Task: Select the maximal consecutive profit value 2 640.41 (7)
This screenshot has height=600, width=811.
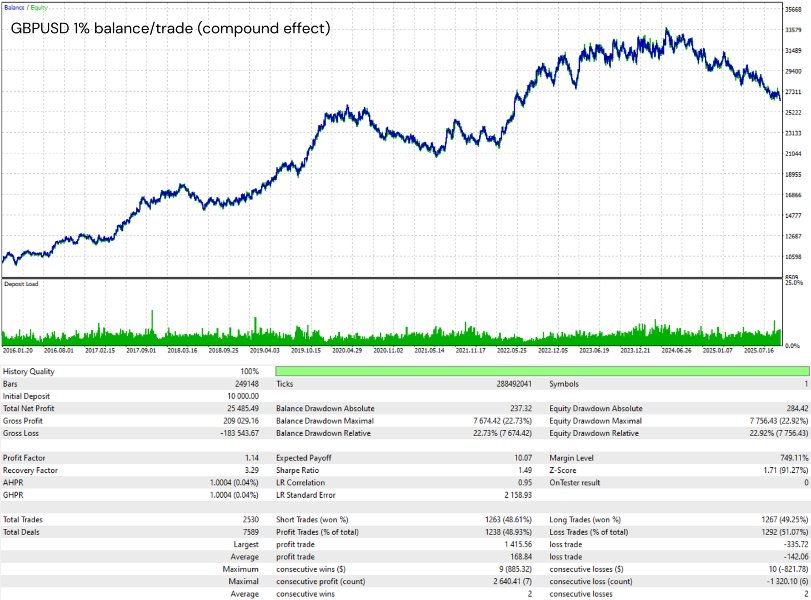Action: coord(513,582)
